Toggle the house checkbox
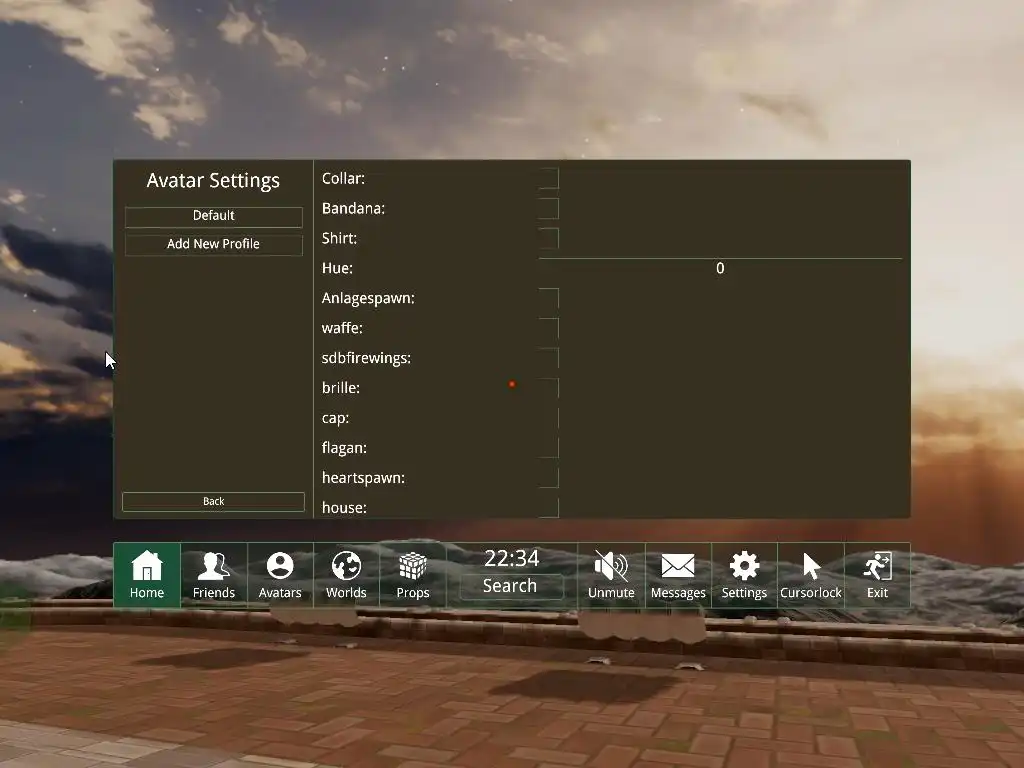This screenshot has height=768, width=1024. pos(549,507)
